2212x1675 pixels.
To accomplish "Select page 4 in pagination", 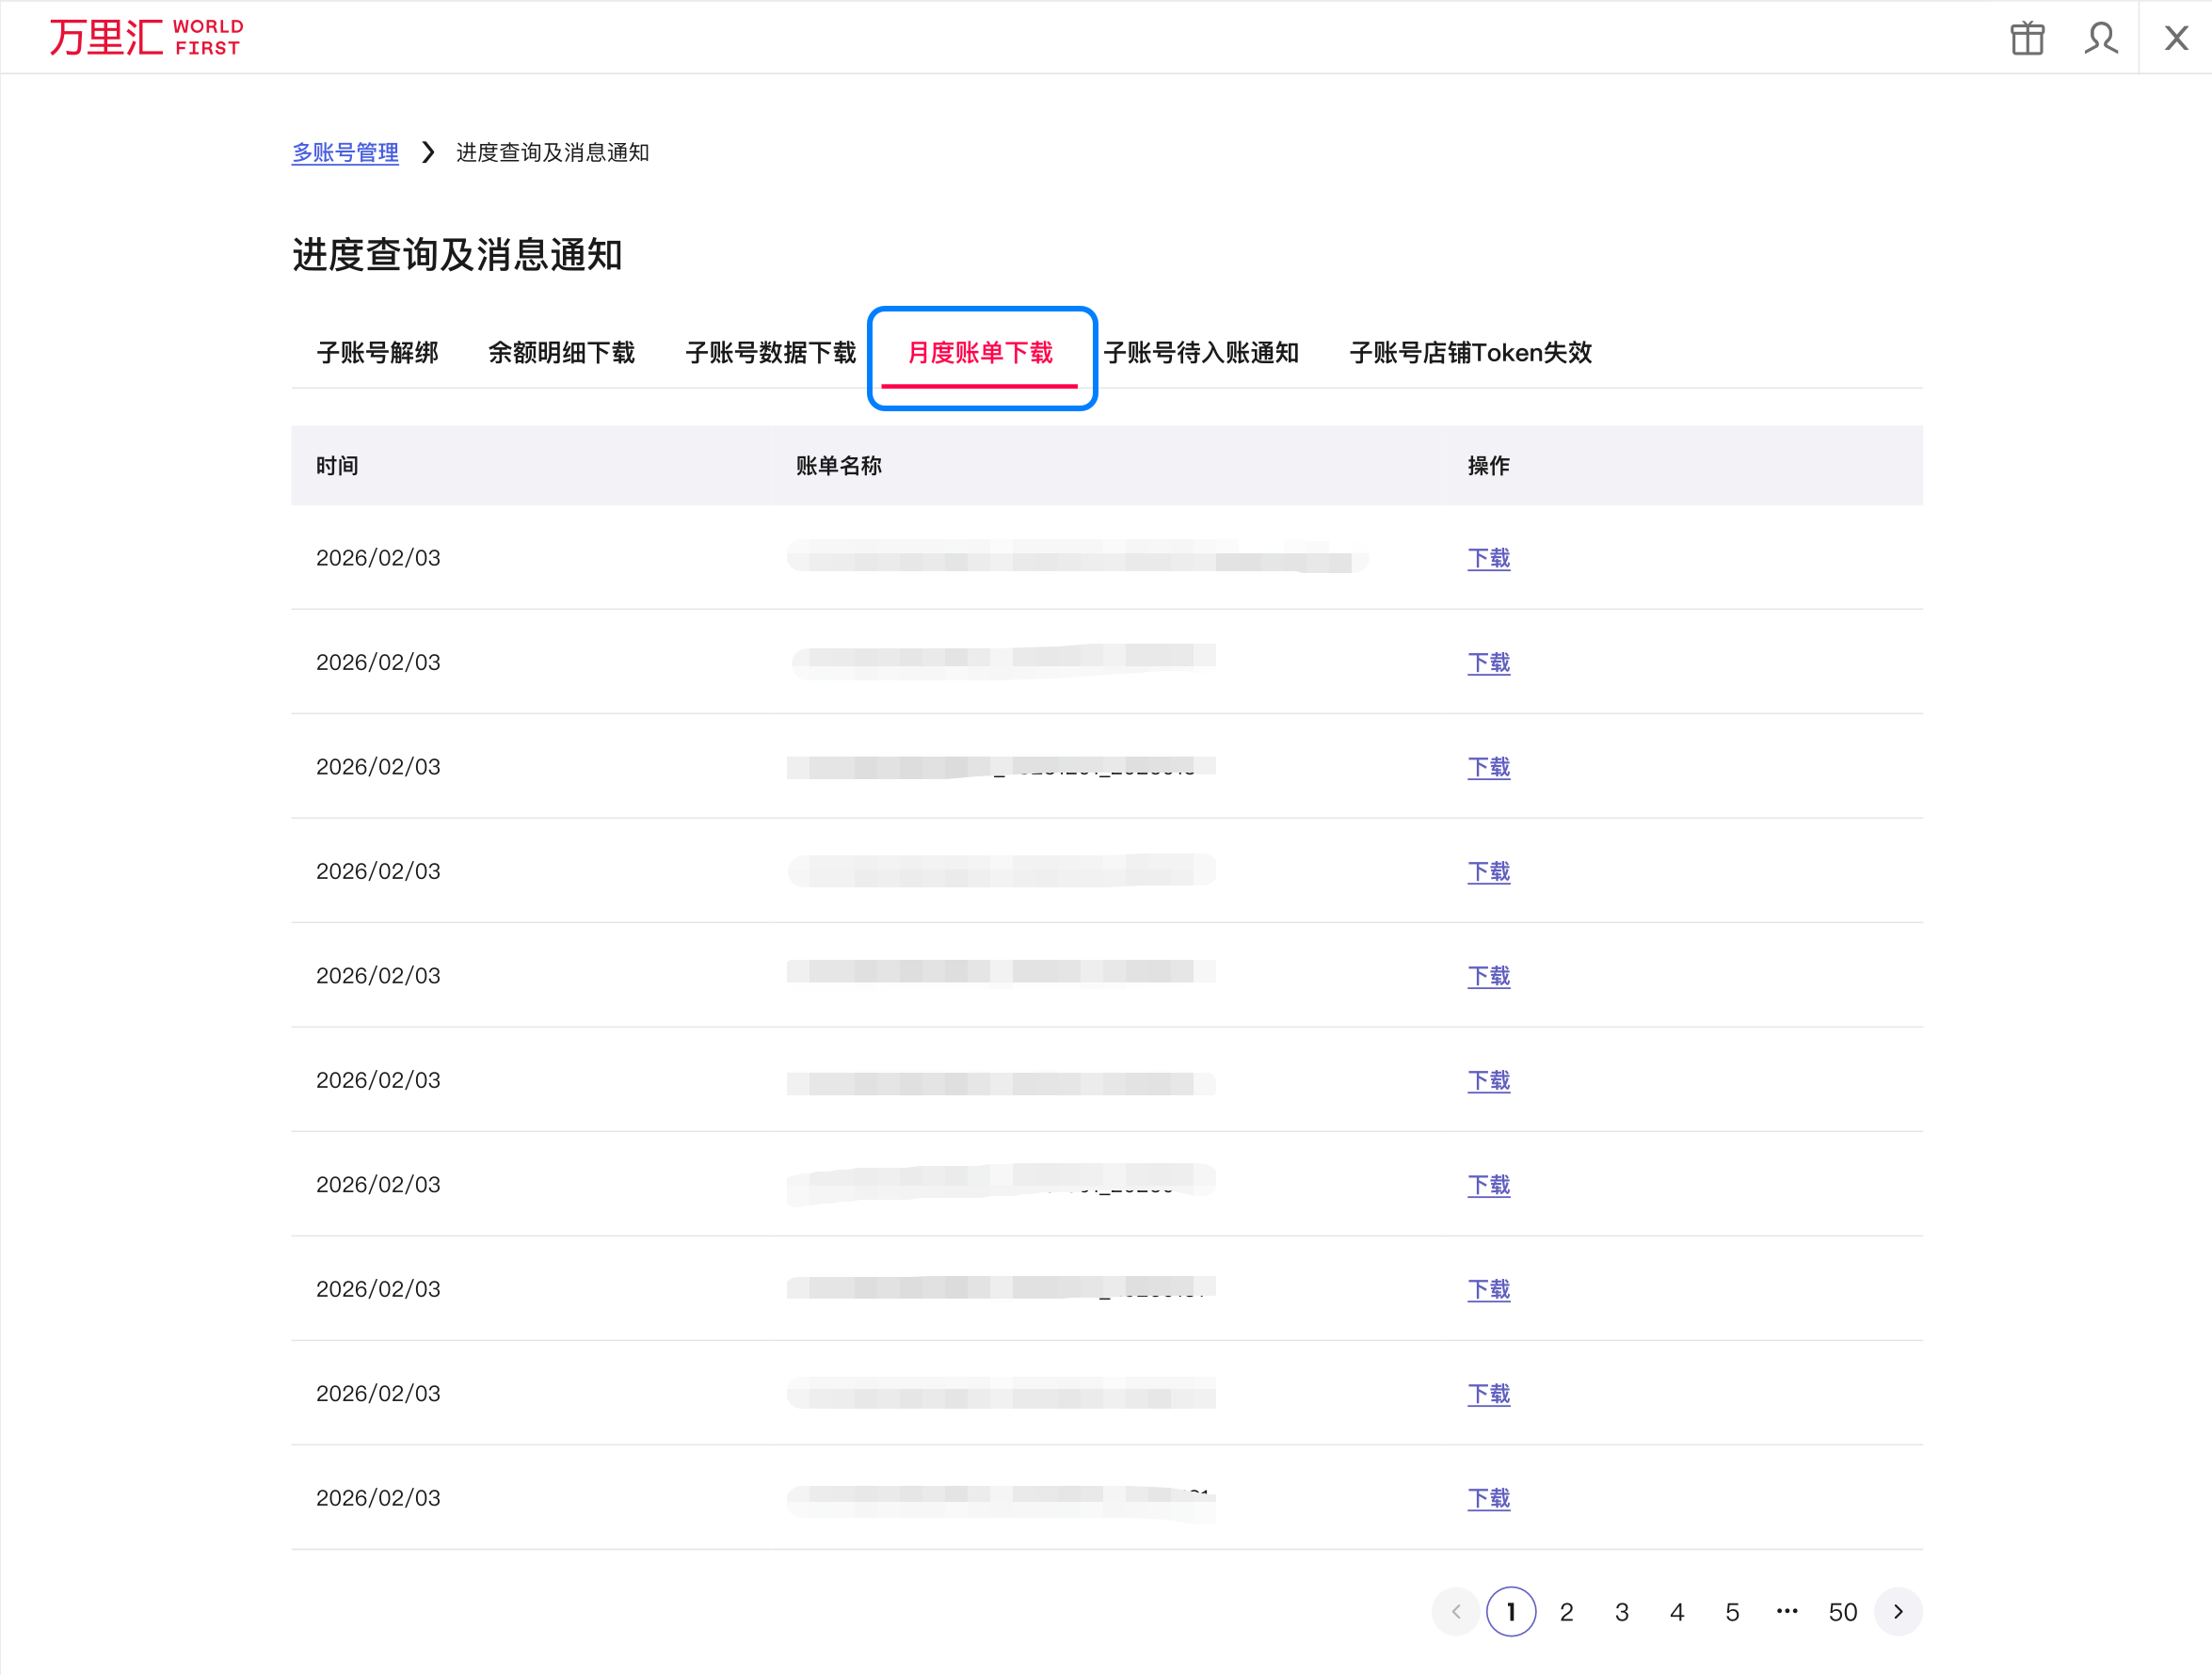I will click(x=1677, y=1611).
